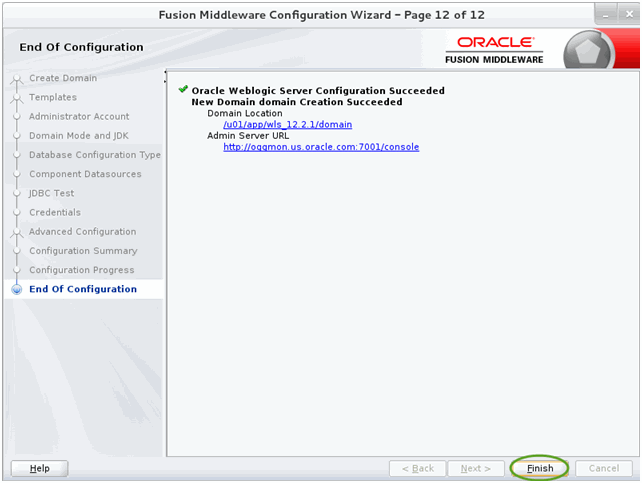Open the domain location path link
The height and width of the screenshot is (483, 642).
tap(287, 124)
